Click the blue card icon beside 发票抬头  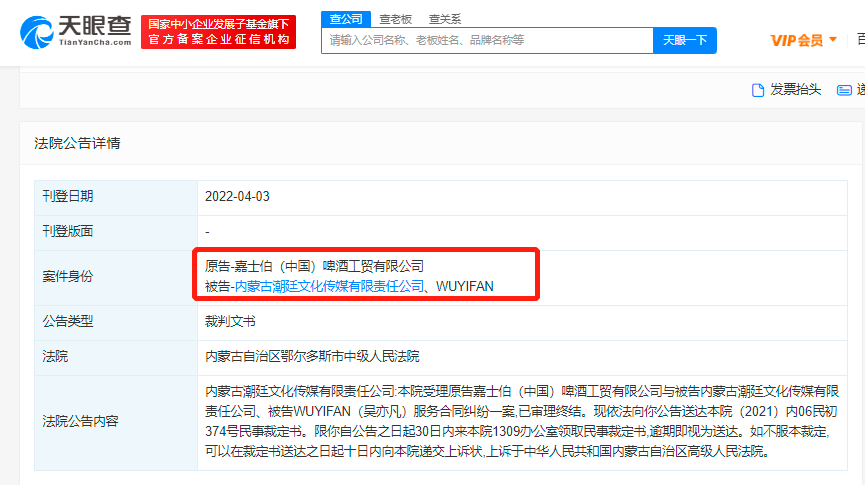click(844, 90)
